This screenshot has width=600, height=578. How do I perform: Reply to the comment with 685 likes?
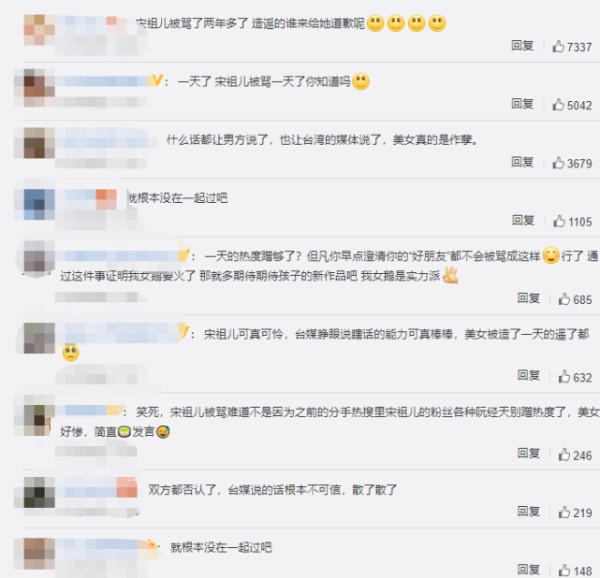[528, 298]
